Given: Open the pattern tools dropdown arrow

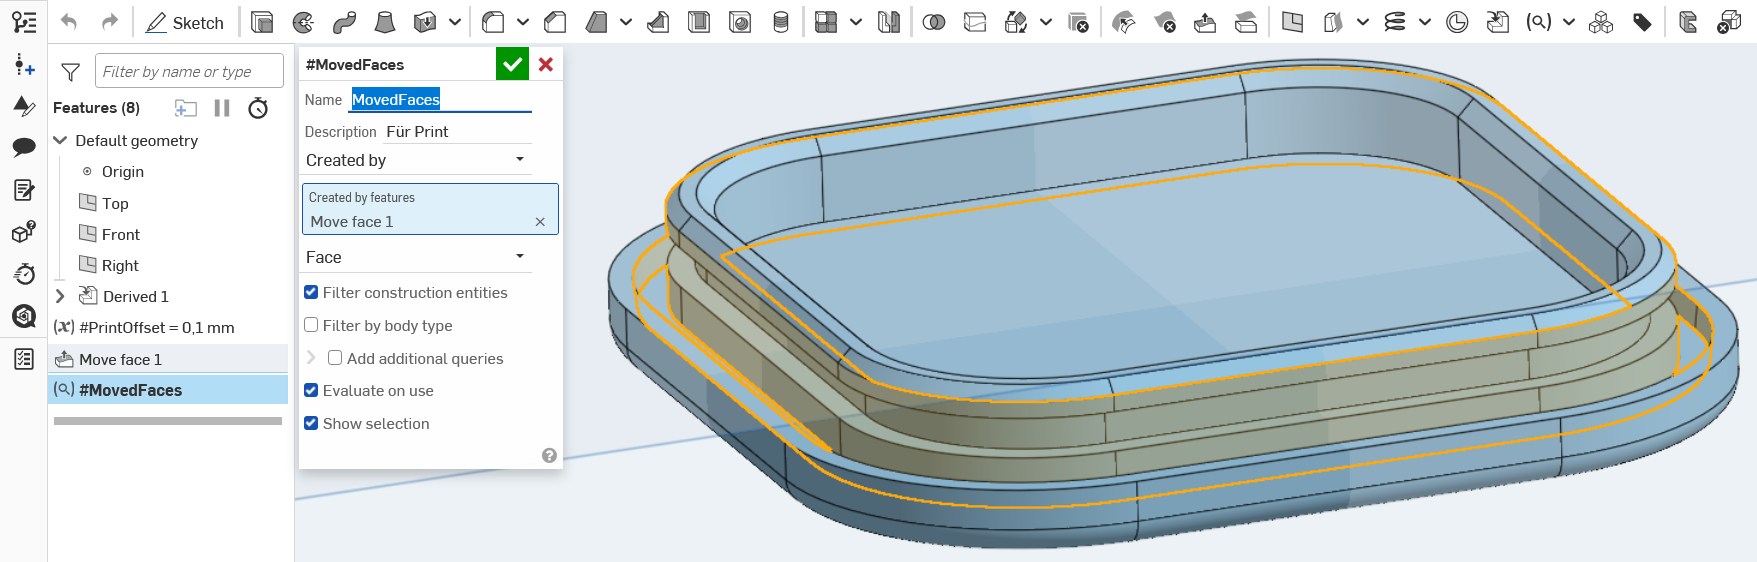Looking at the screenshot, I should pyautogui.click(x=855, y=22).
